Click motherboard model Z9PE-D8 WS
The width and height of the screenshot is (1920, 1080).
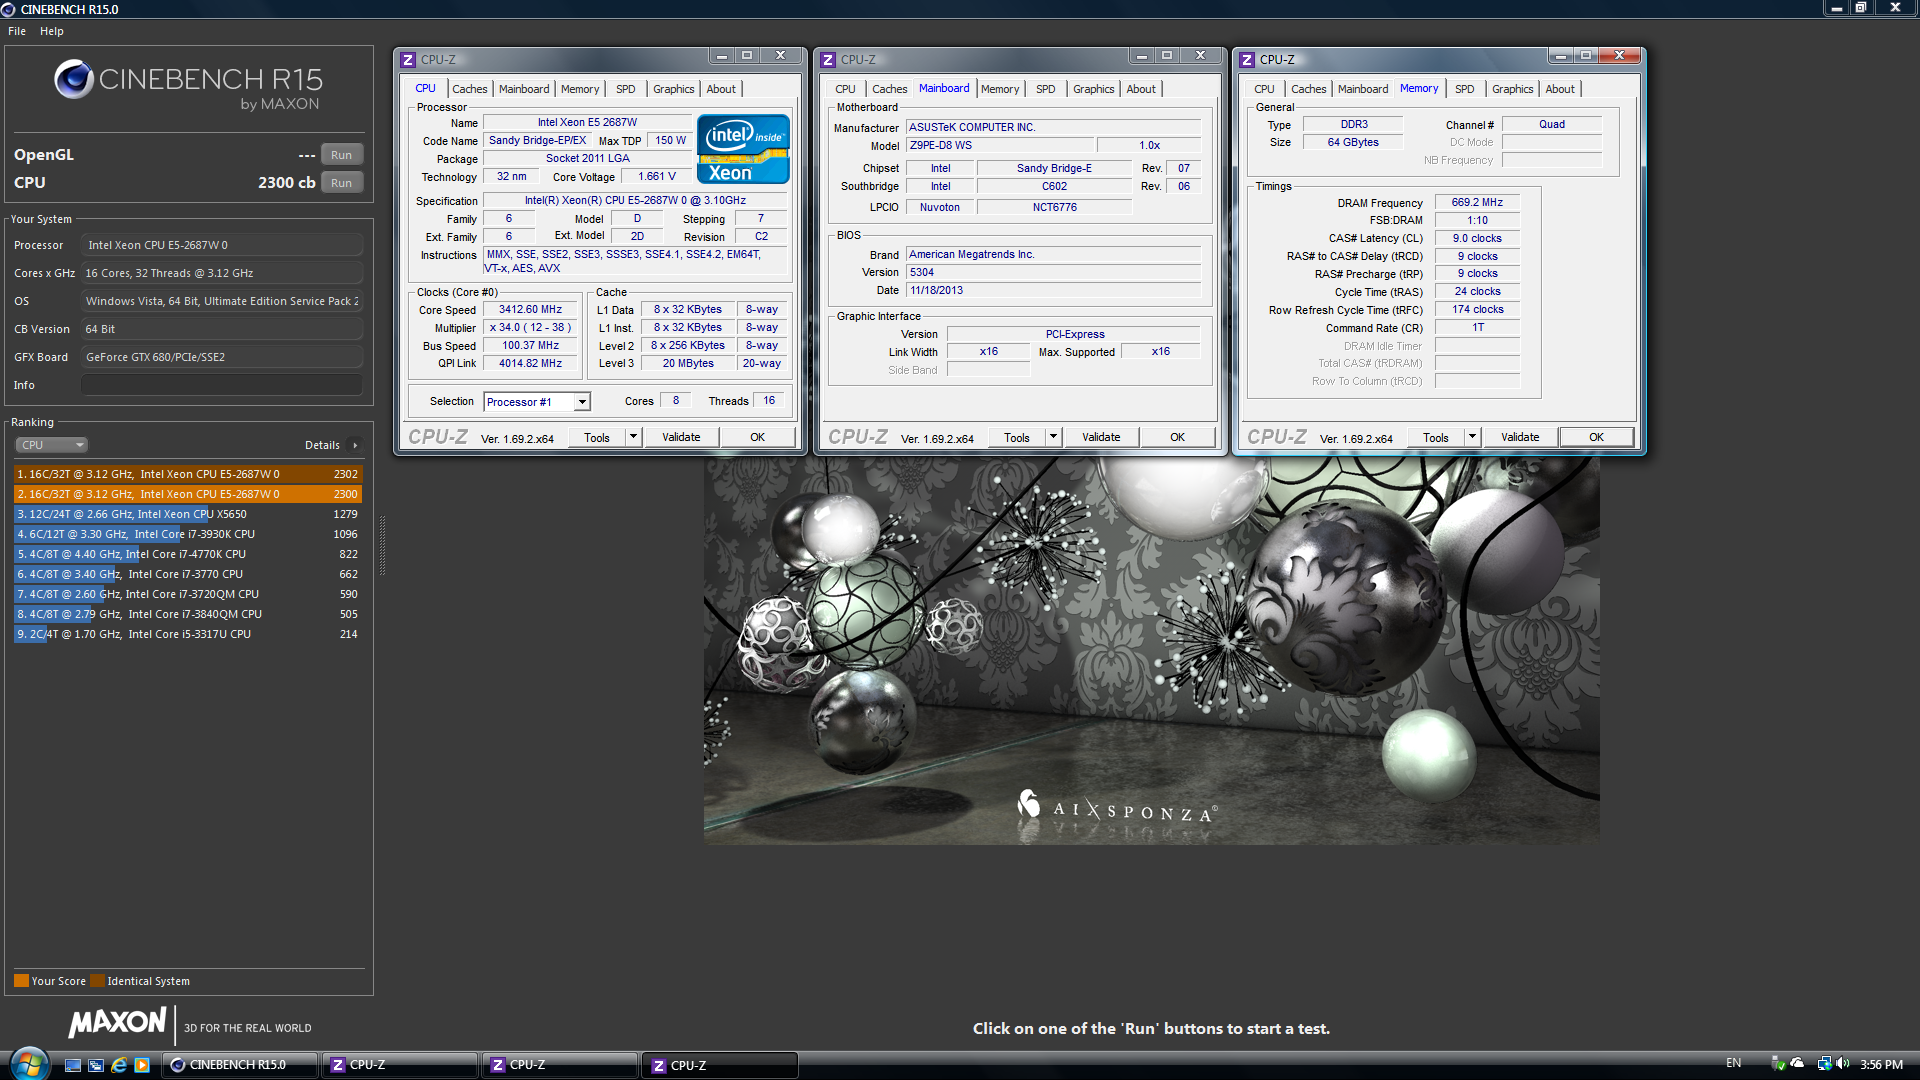(1000, 146)
